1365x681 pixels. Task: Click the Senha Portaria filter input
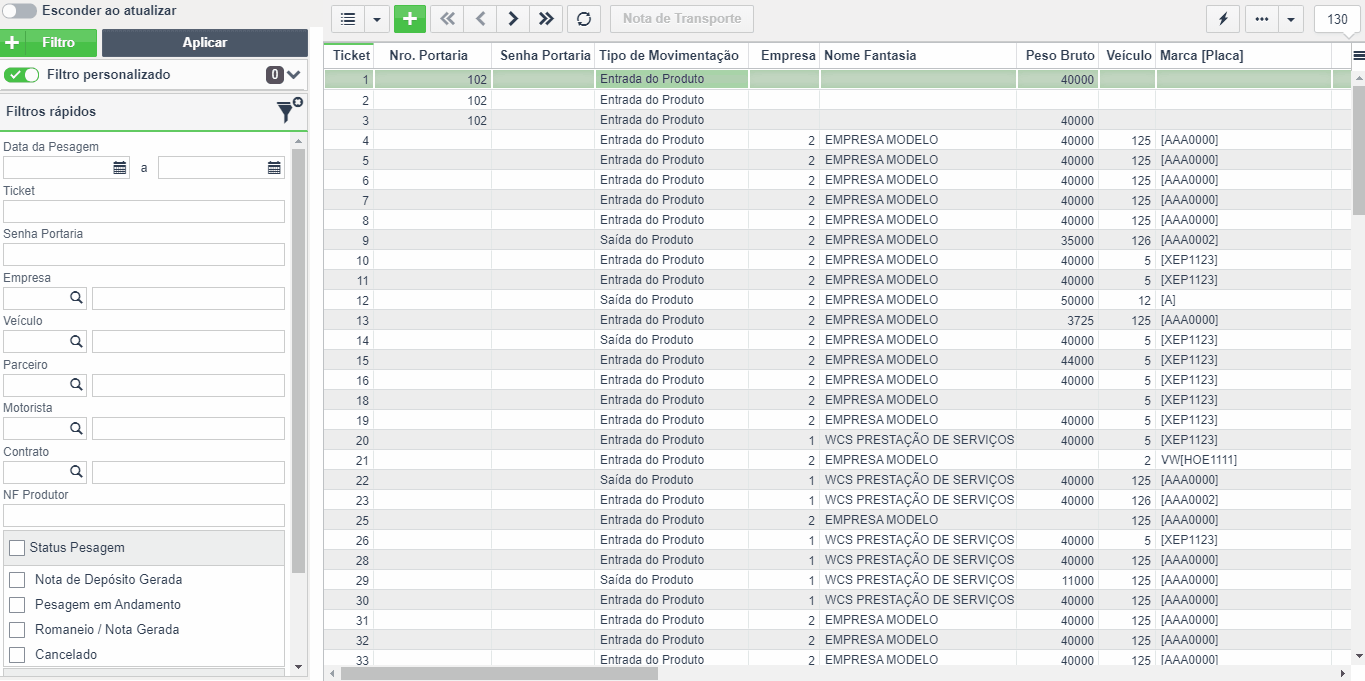pos(144,255)
